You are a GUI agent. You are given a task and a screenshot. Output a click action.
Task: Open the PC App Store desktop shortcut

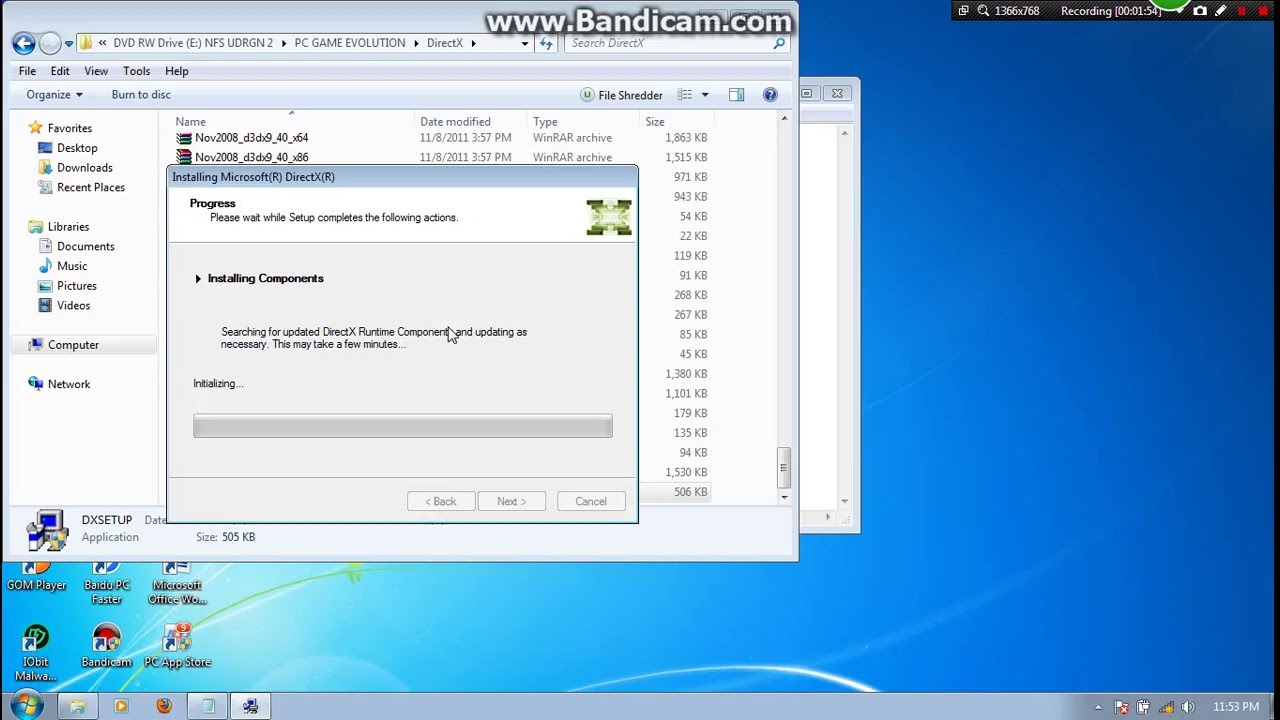[x=177, y=646]
